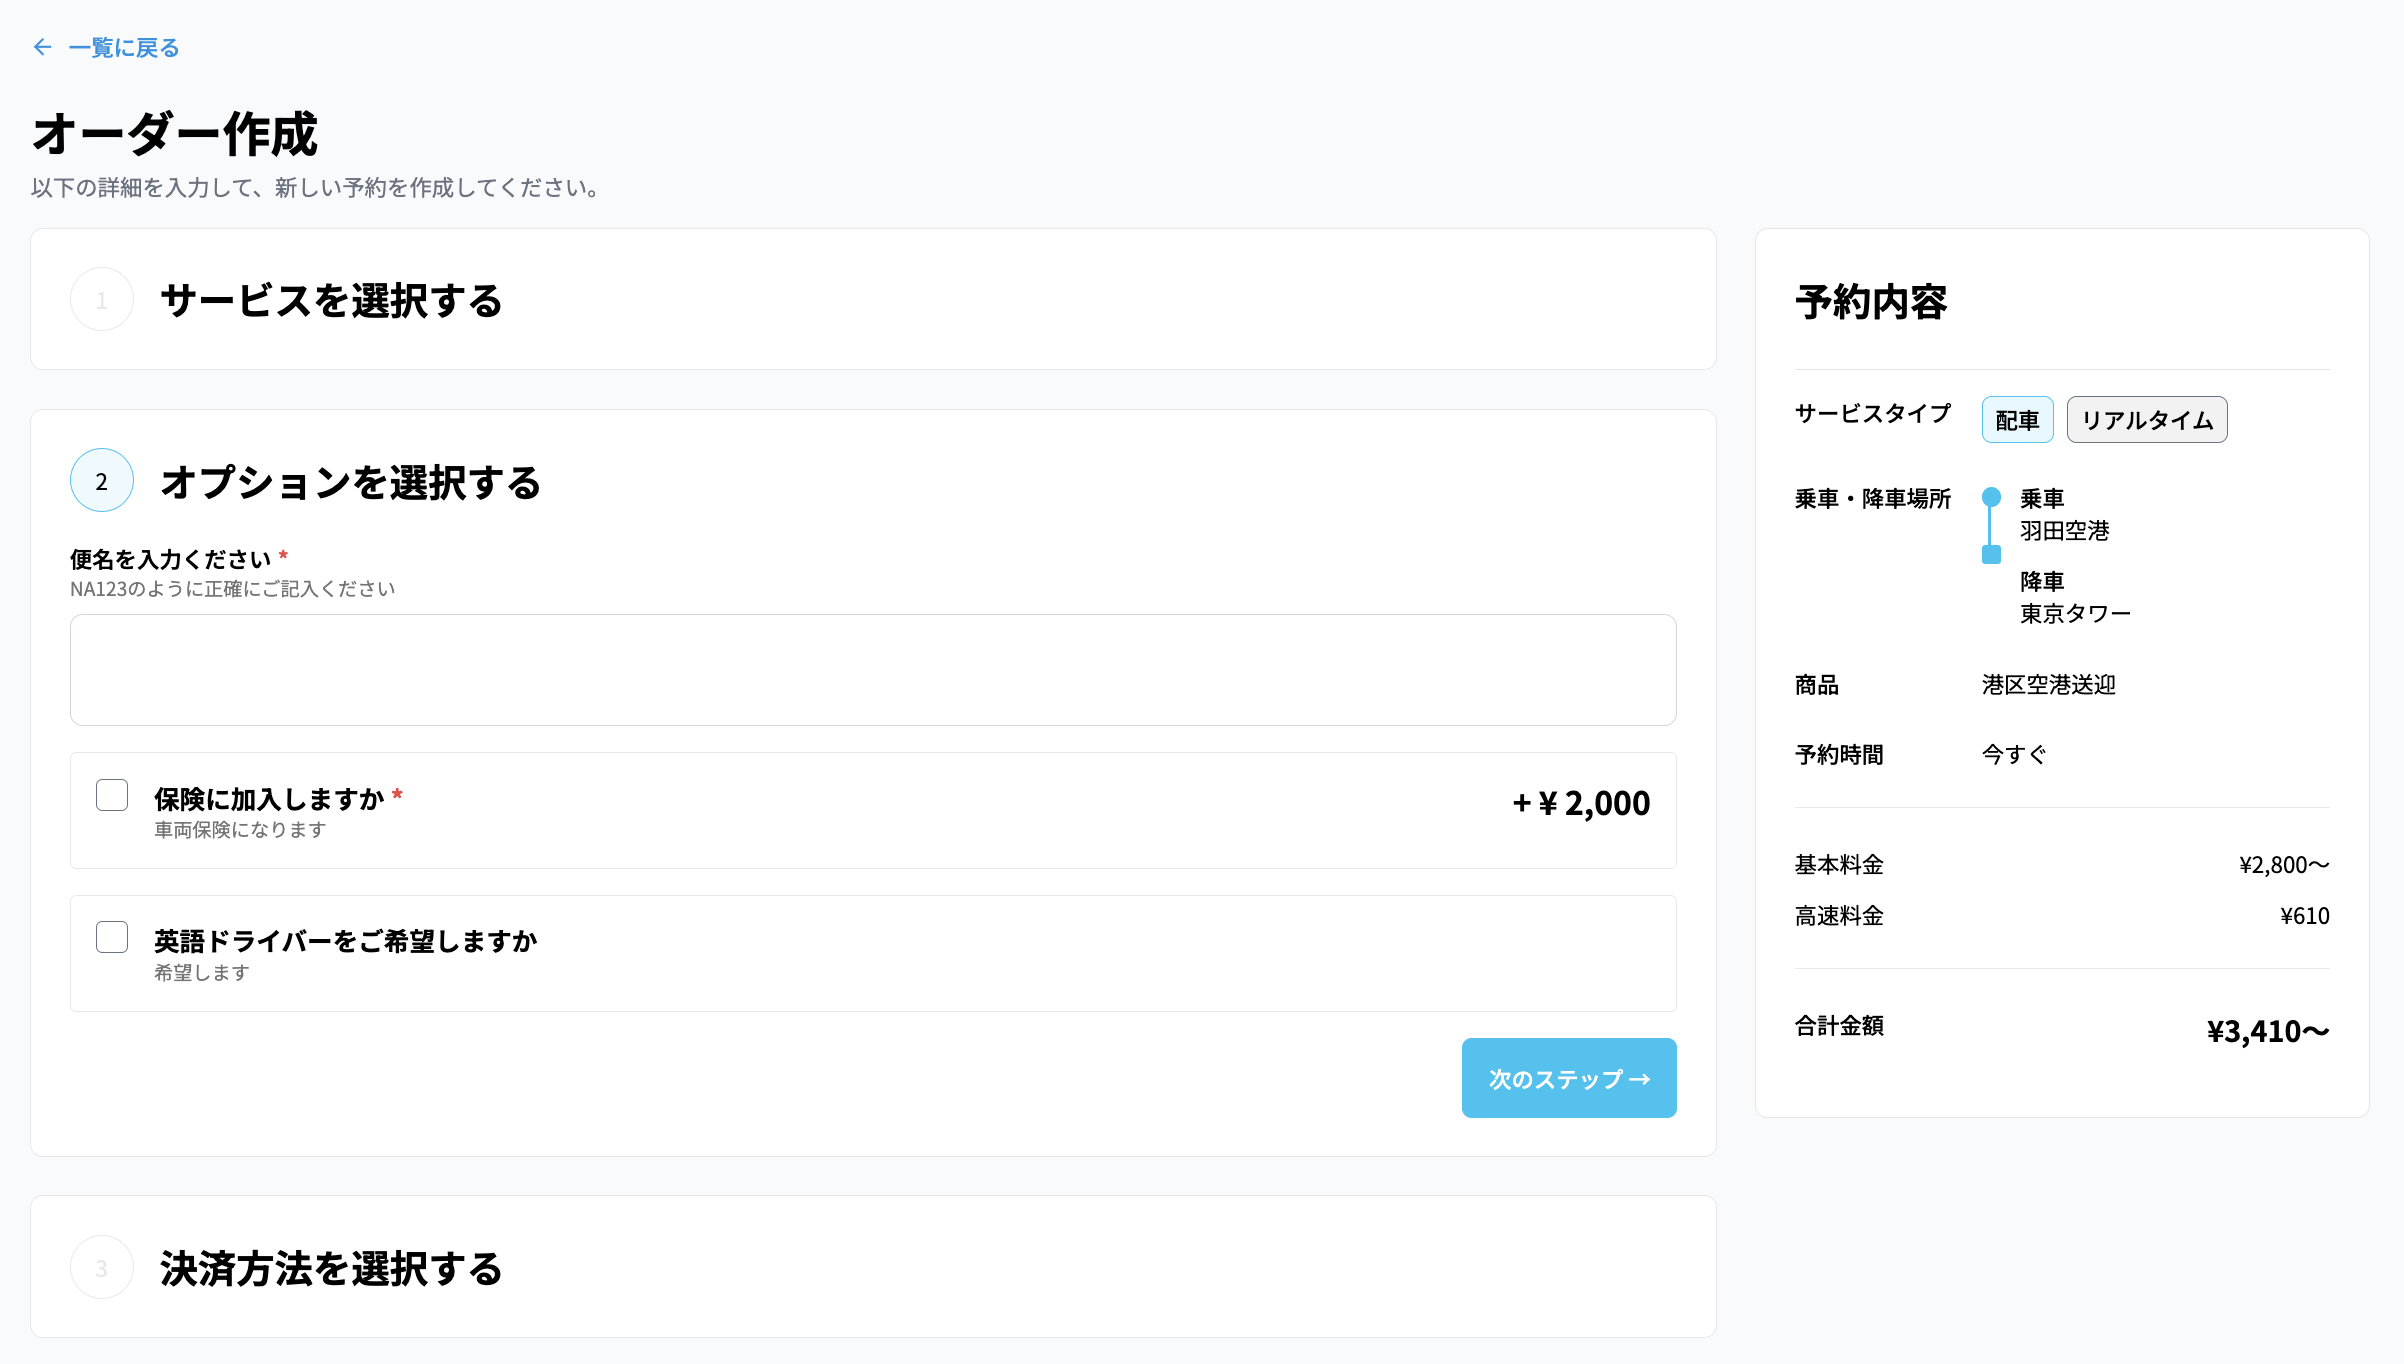Expand the 決済方法を選択する section

pyautogui.click(x=331, y=1268)
